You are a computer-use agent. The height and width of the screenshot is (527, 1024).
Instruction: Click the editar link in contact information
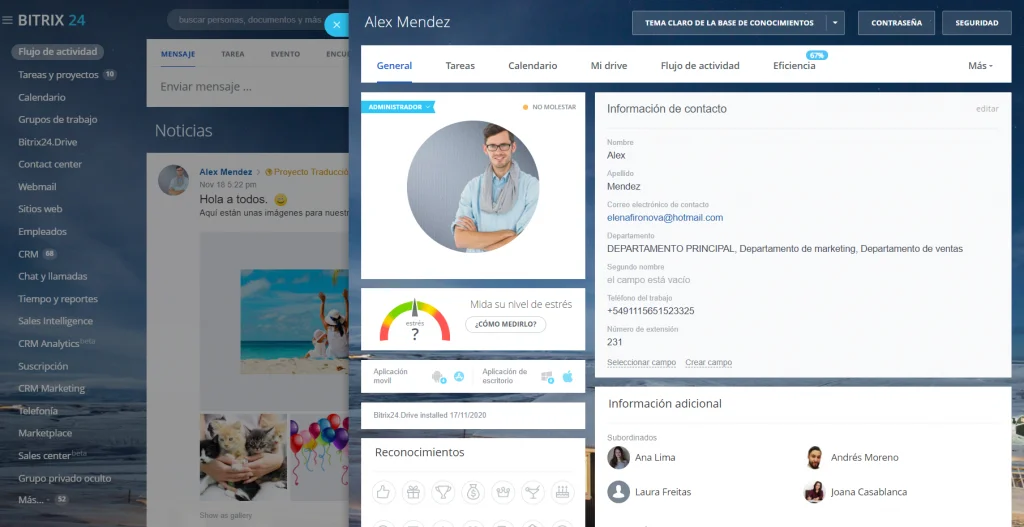987,109
